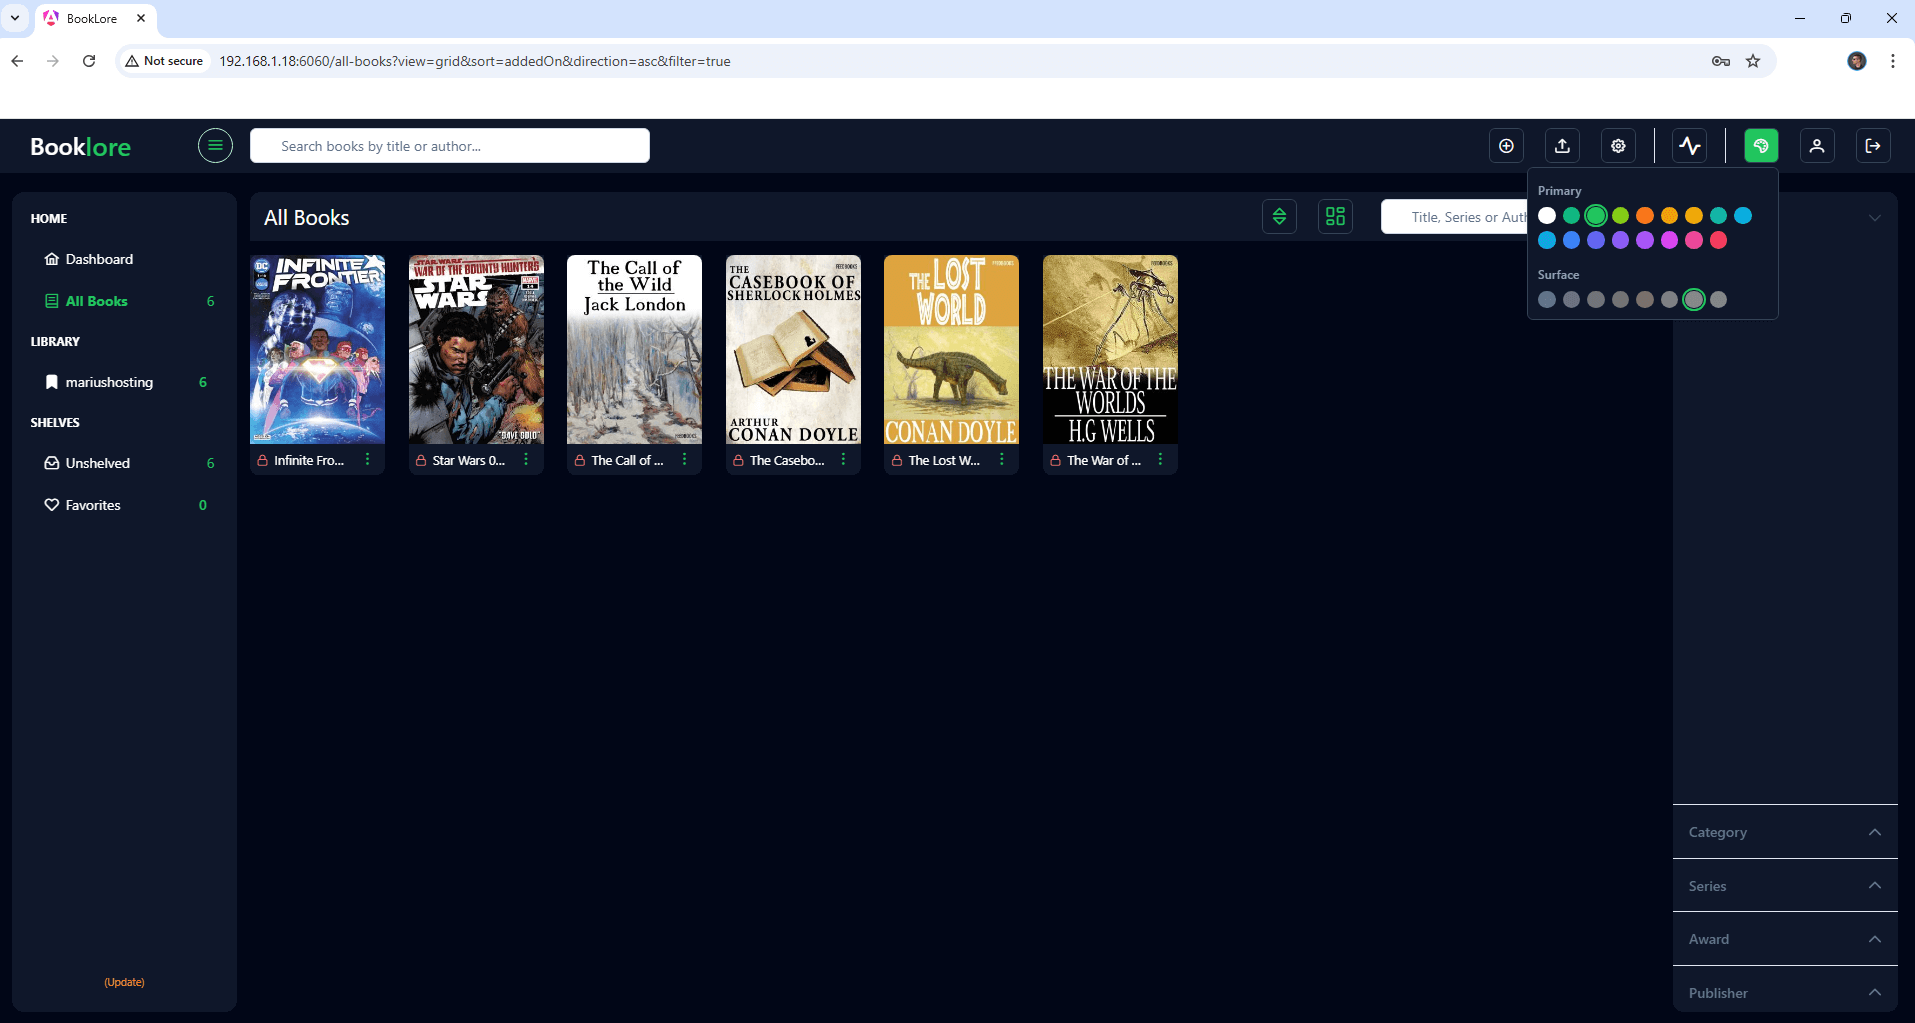Open three-dot menu for Star Wars book
1915x1023 pixels.
tap(526, 459)
